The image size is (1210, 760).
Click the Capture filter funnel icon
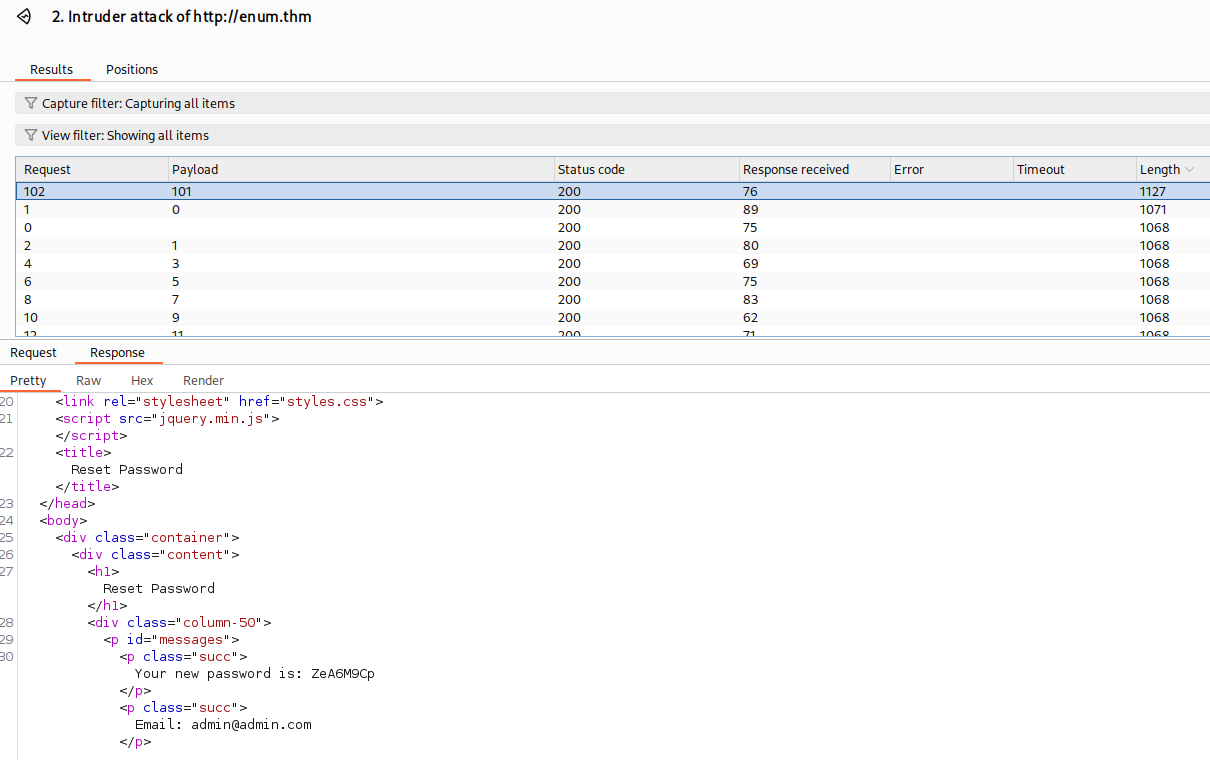point(30,103)
